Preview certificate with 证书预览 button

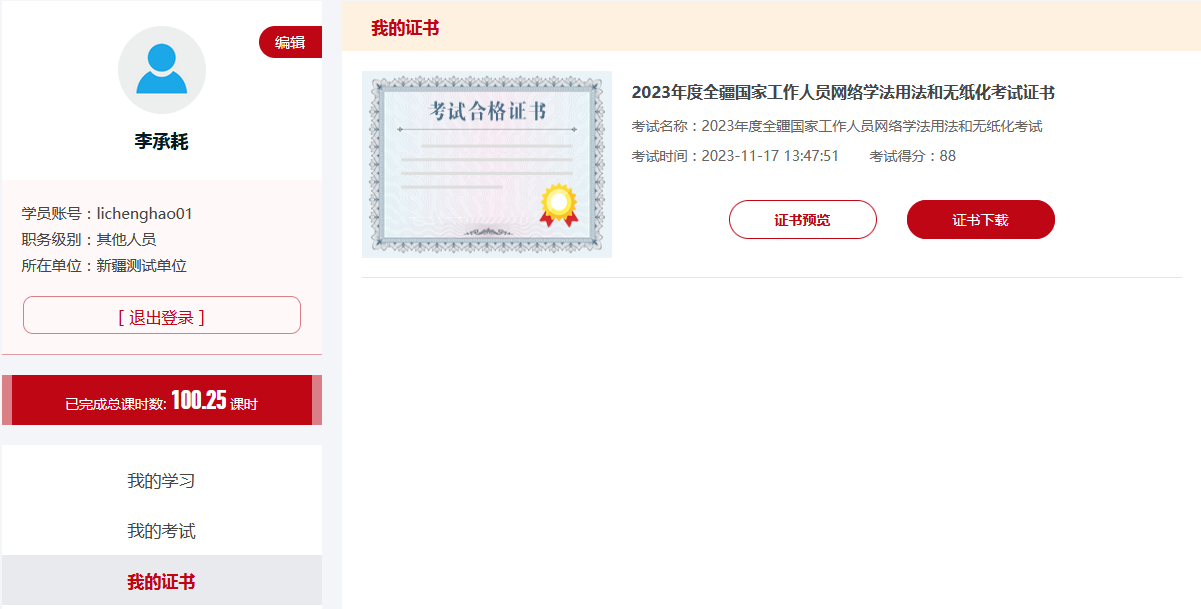click(803, 220)
